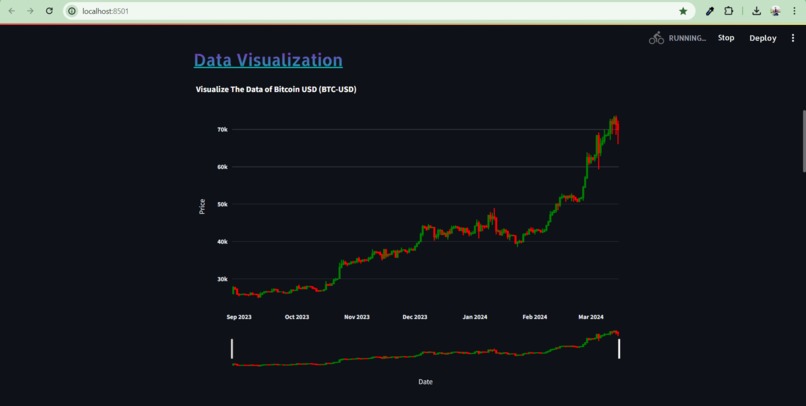This screenshot has width=806, height=406.
Task: Click the Data Visualization heading link
Action: point(268,60)
